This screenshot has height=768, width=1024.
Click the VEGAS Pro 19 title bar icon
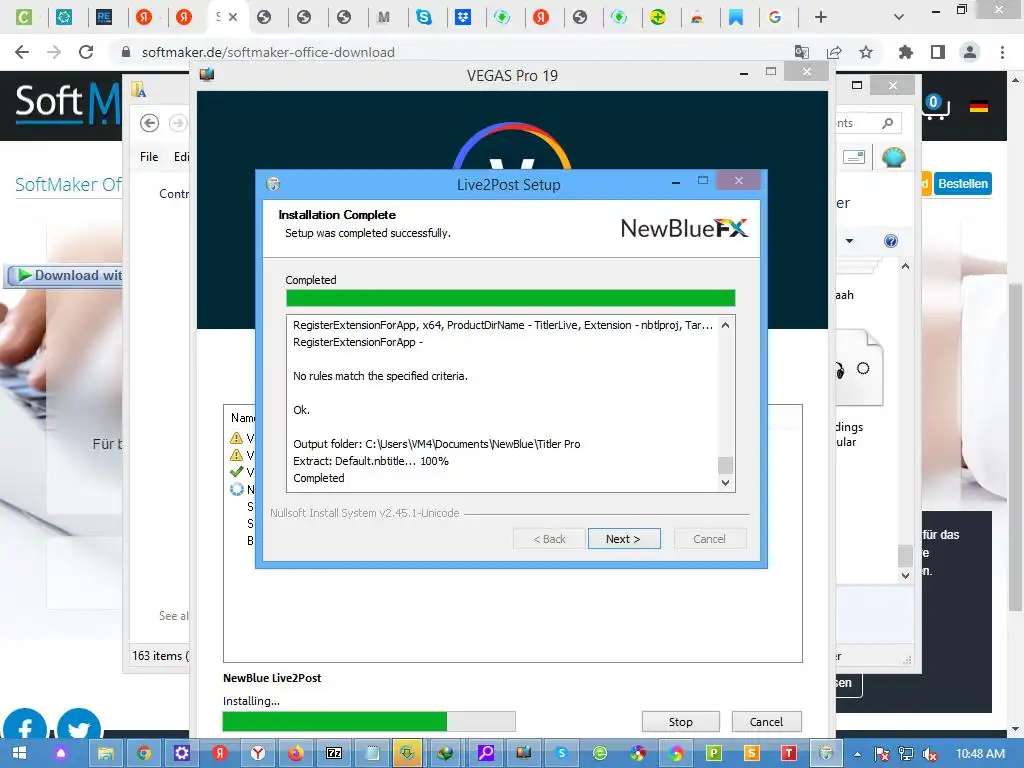click(x=207, y=74)
